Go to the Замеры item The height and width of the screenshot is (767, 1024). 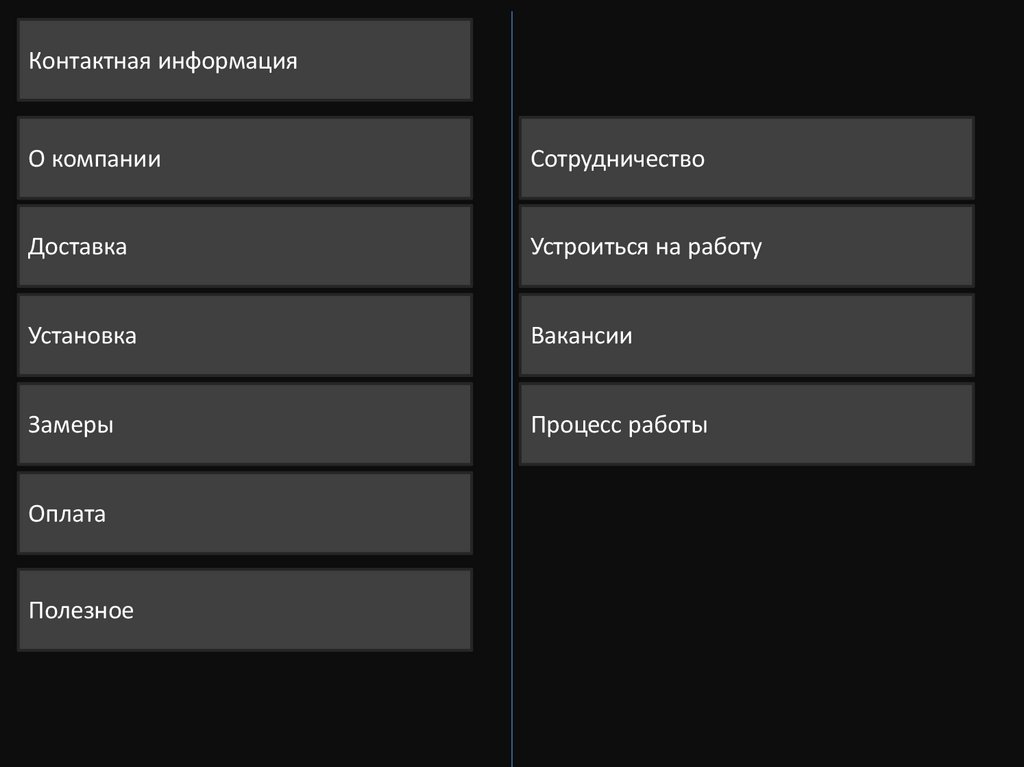(x=245, y=425)
